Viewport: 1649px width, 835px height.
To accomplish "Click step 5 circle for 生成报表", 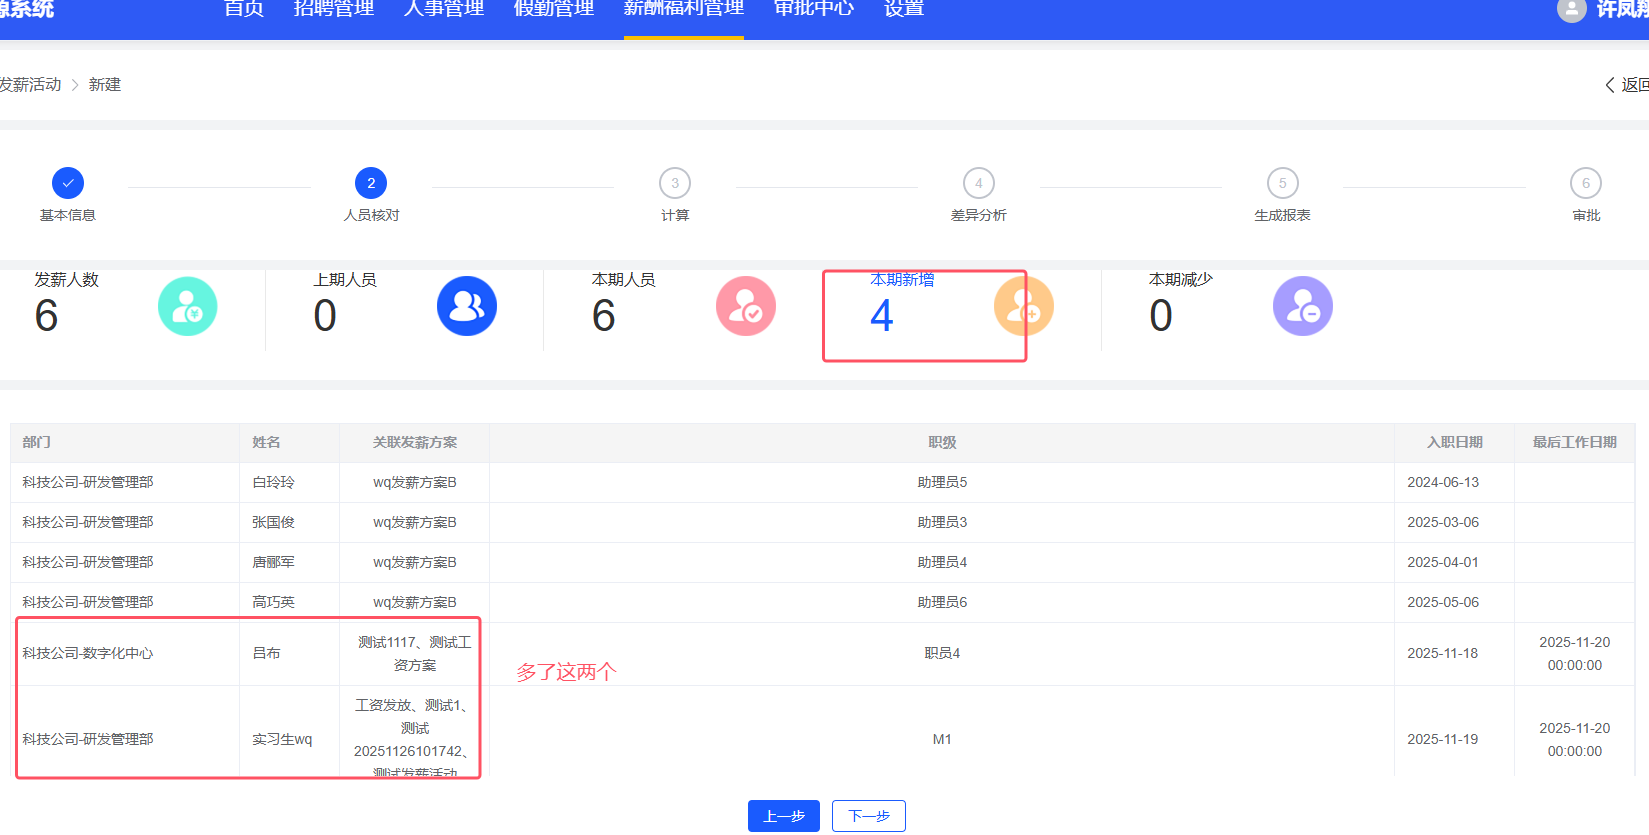I will click(x=1283, y=183).
